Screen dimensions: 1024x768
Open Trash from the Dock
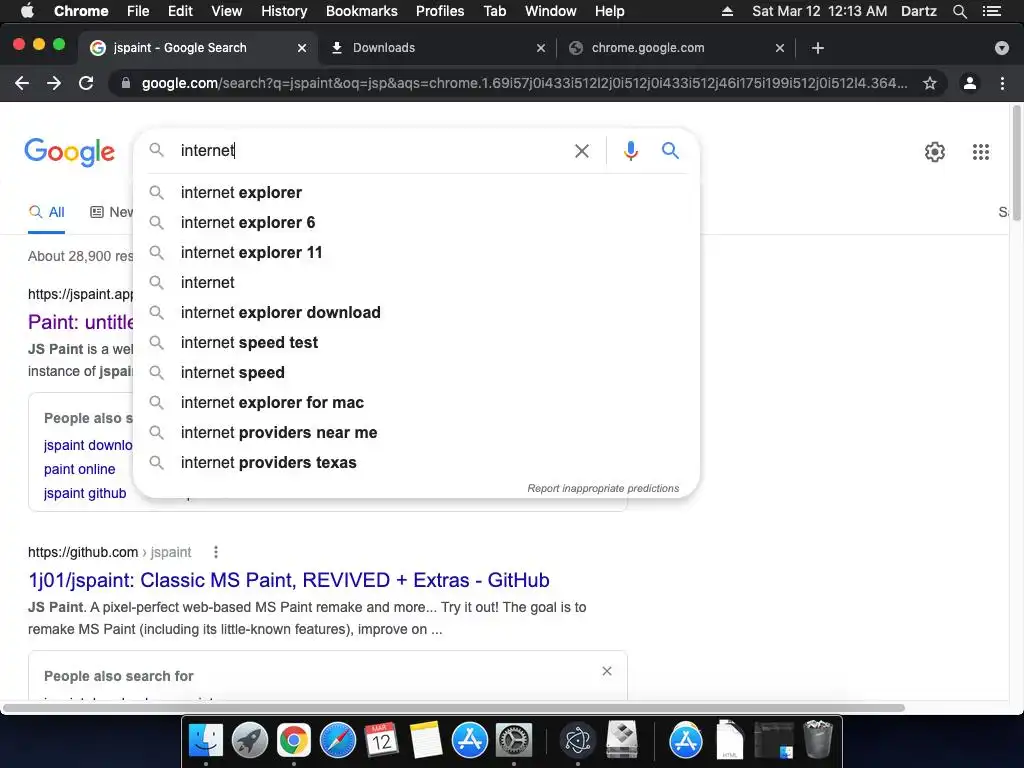coord(818,739)
